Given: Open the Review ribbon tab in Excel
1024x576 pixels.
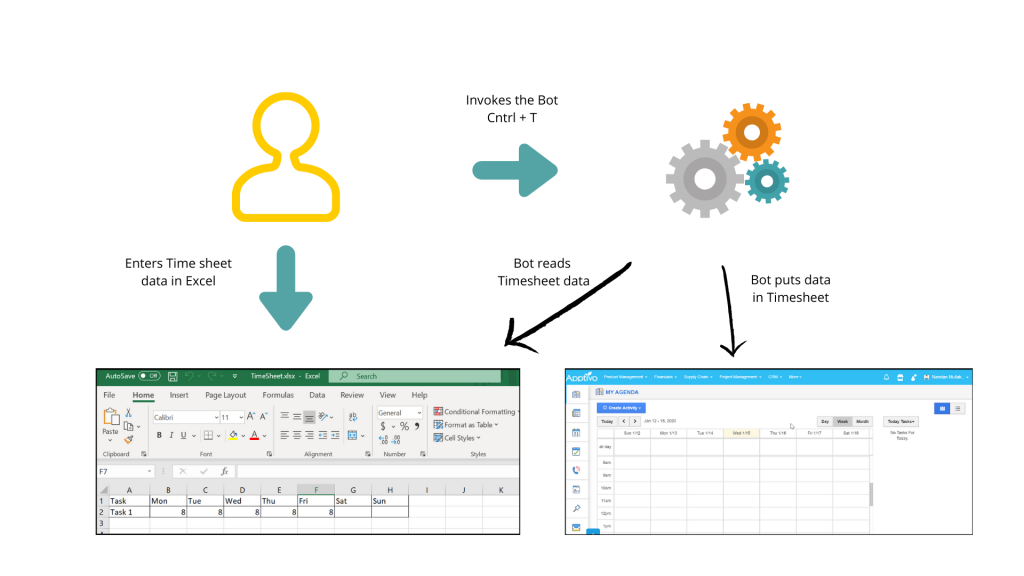Looking at the screenshot, I should pos(352,395).
